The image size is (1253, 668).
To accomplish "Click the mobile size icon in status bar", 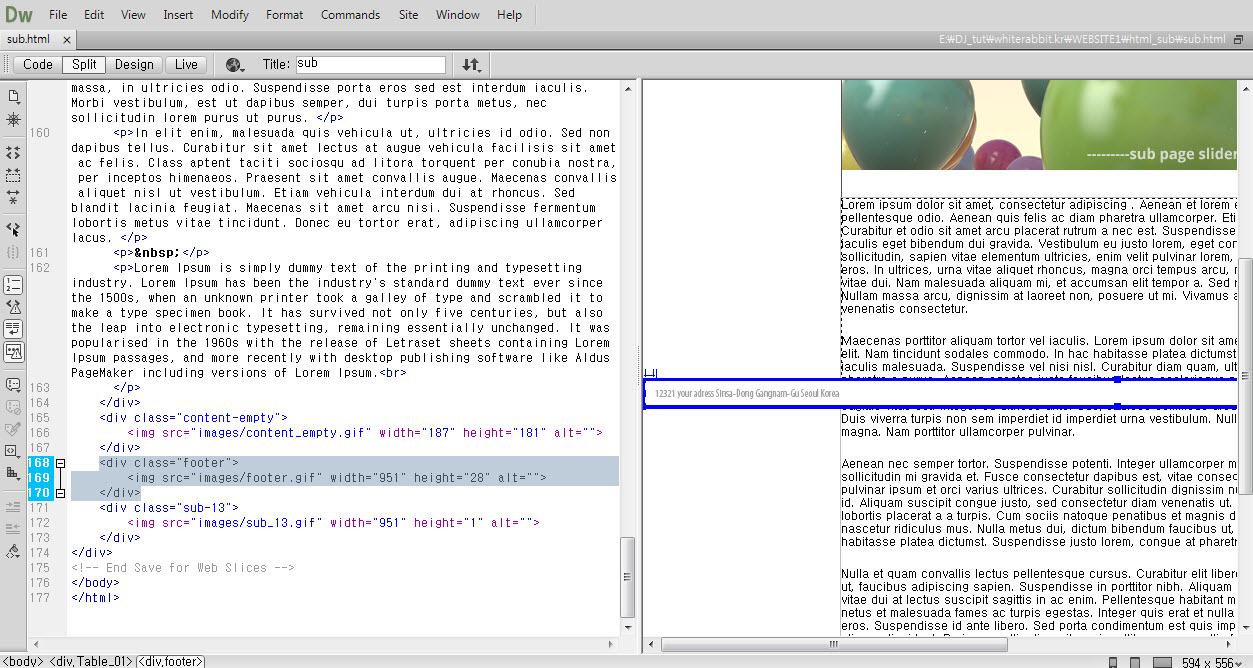I will [1113, 662].
